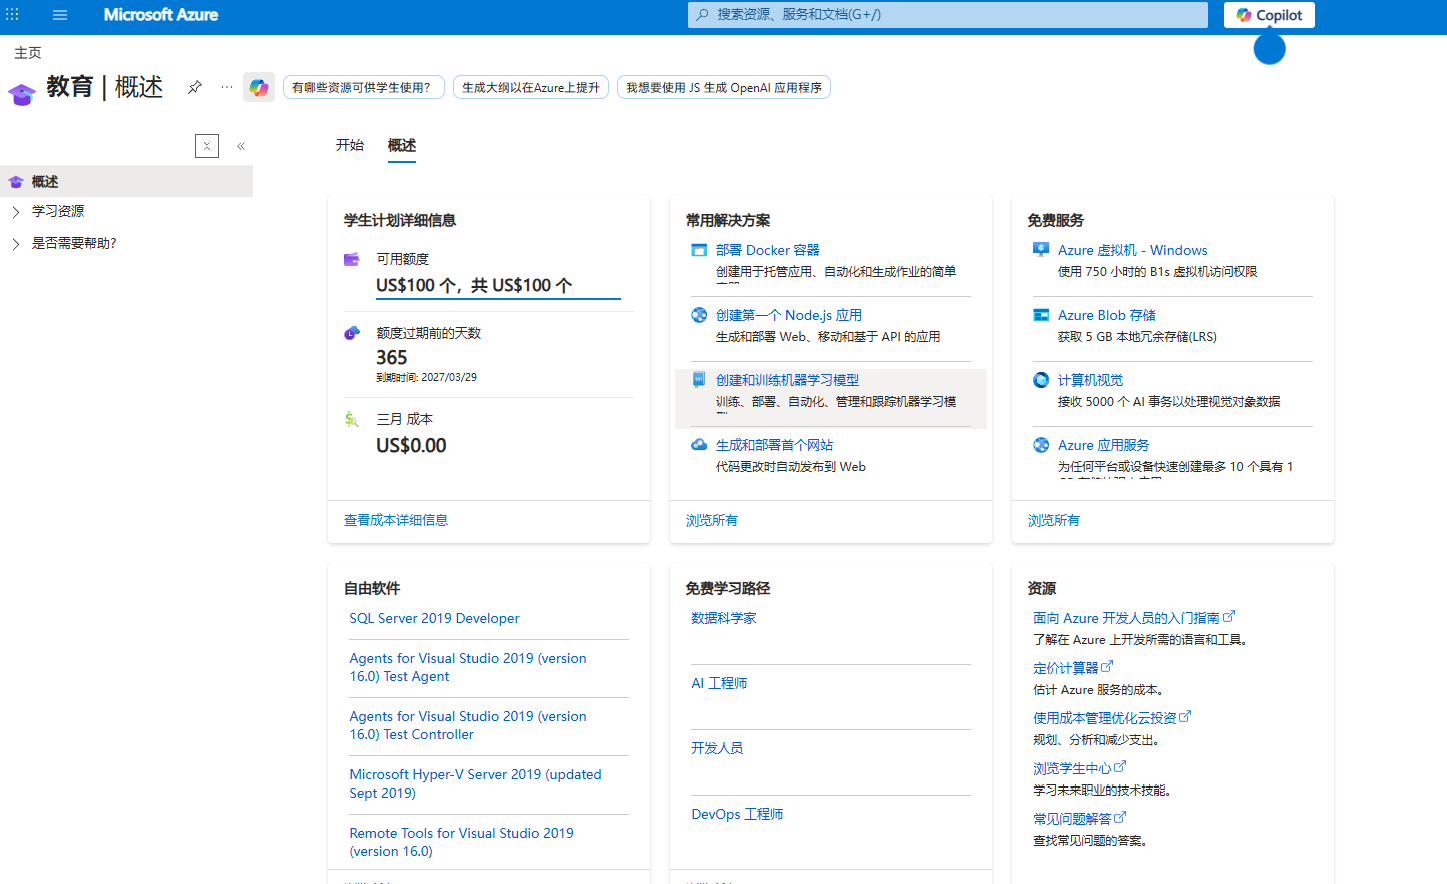Clear sidebar search with X box
Screen dimensions: 1447x884
click(x=207, y=146)
